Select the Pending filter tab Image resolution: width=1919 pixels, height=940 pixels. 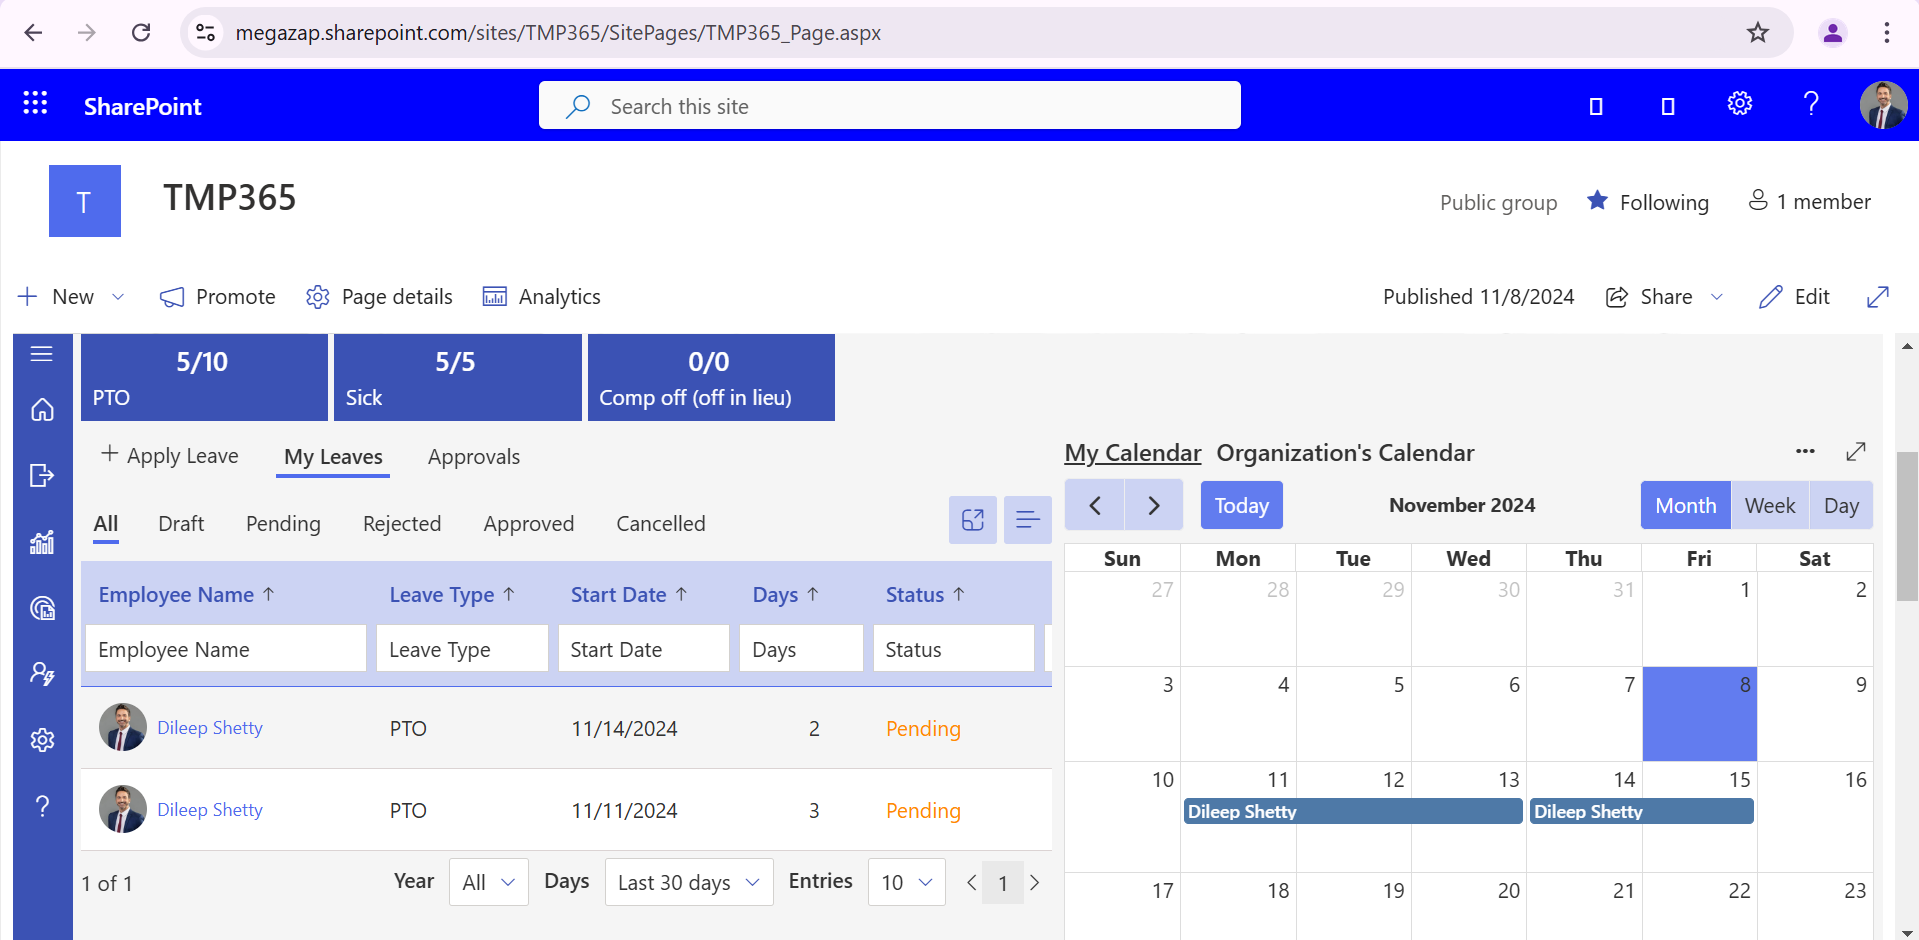[283, 524]
